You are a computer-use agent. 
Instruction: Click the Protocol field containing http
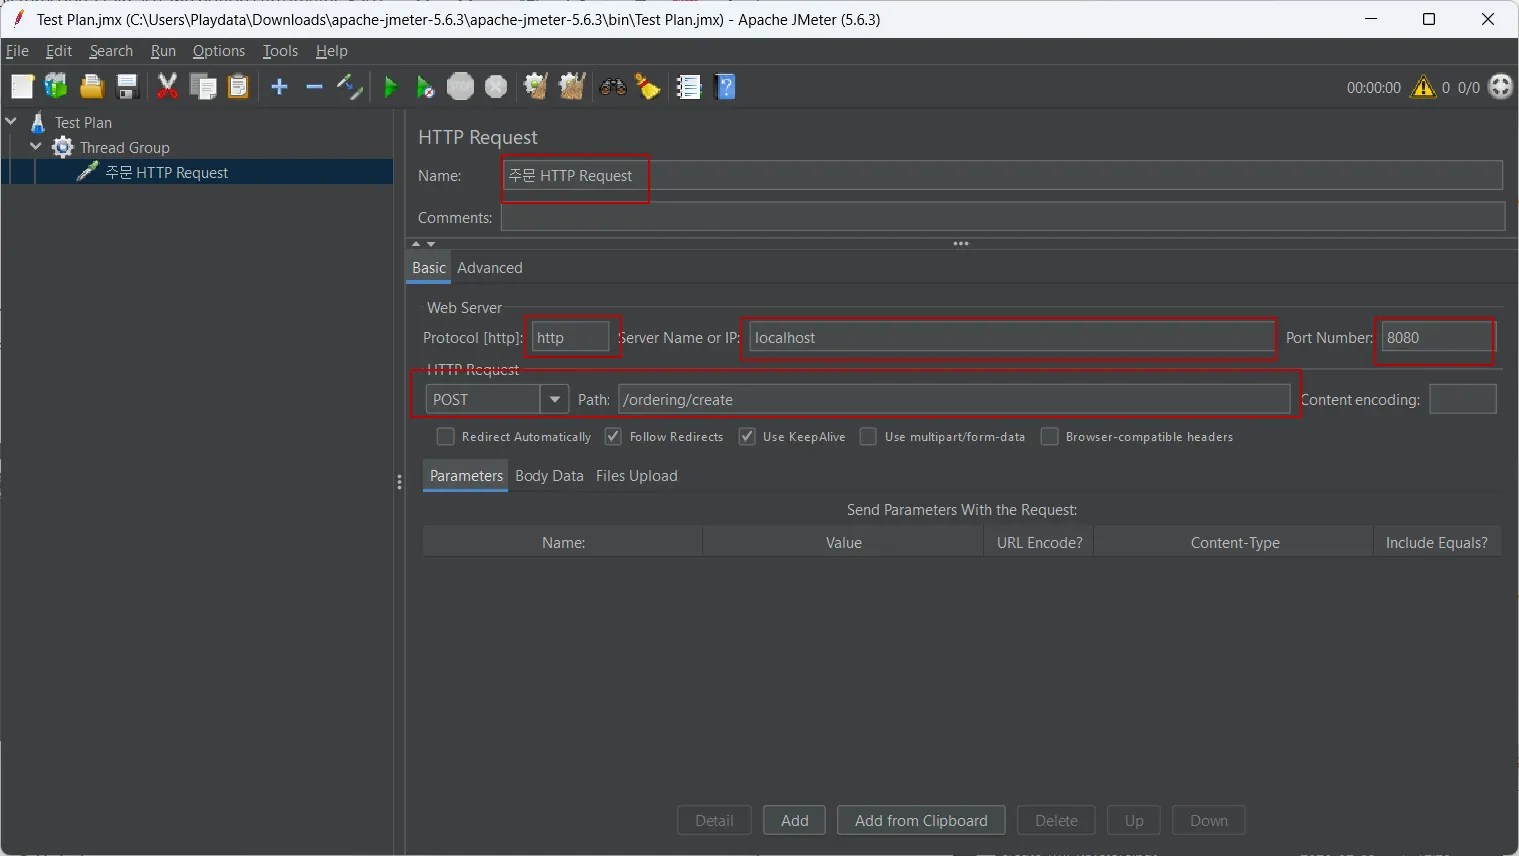tap(570, 338)
